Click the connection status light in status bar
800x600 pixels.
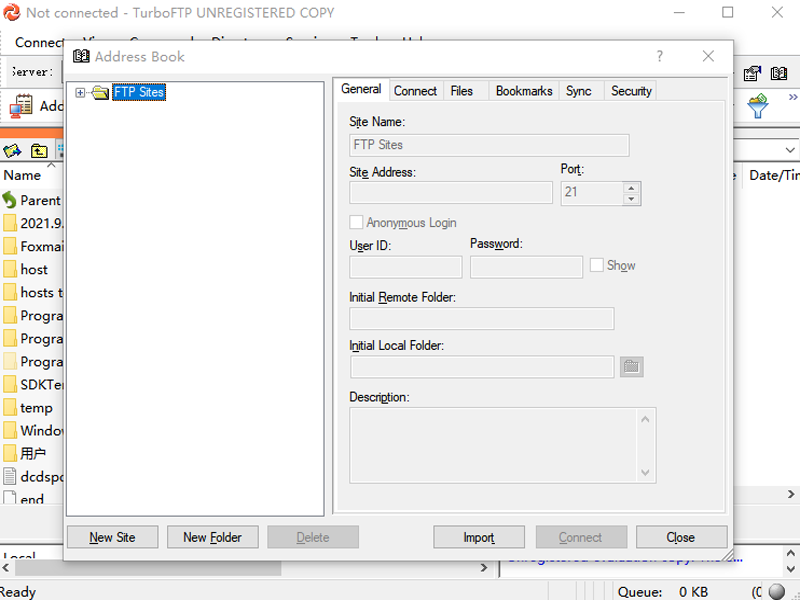[777, 591]
